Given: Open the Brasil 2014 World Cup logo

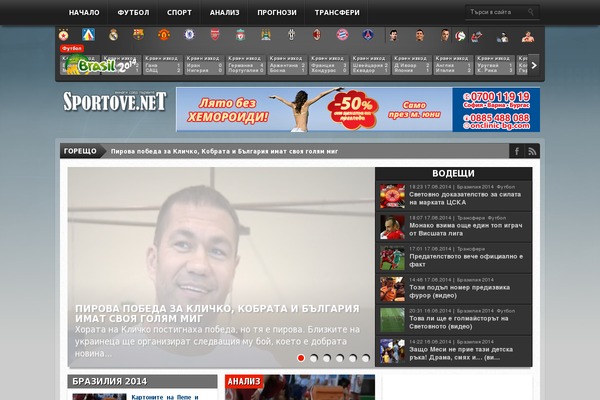Looking at the screenshot, I should pyautogui.click(x=100, y=64).
